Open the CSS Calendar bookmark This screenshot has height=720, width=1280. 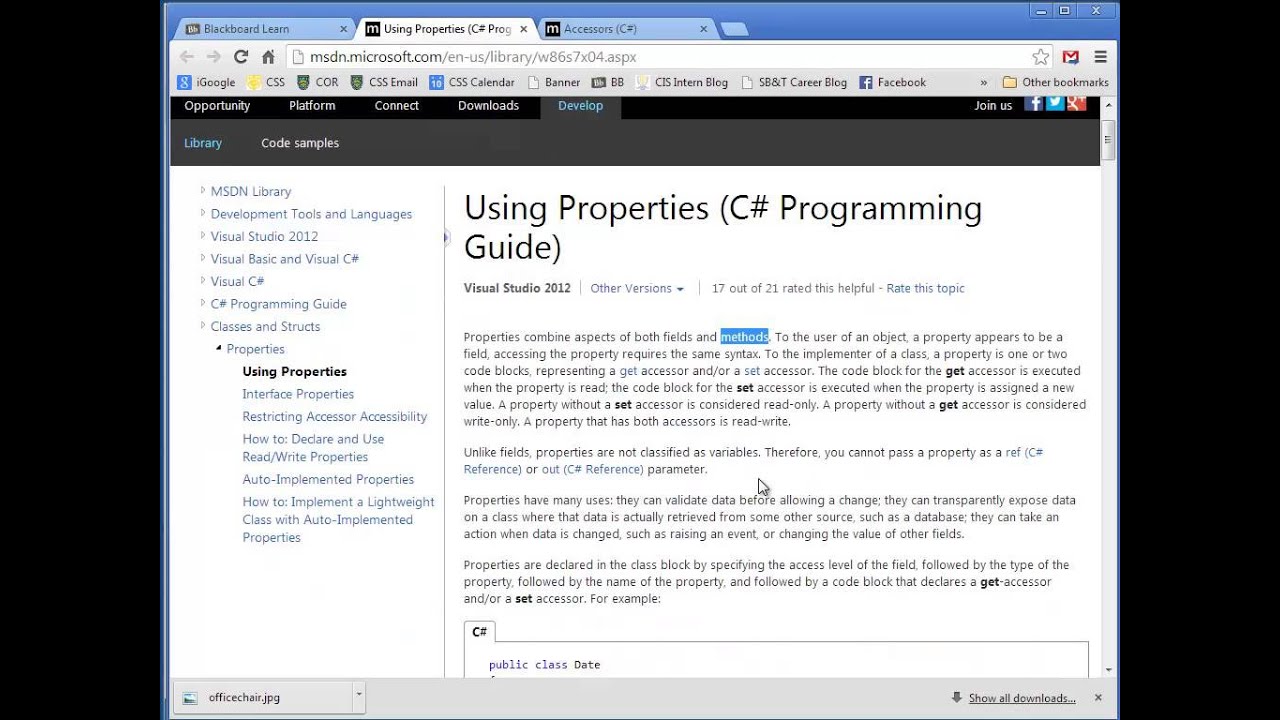coord(472,82)
